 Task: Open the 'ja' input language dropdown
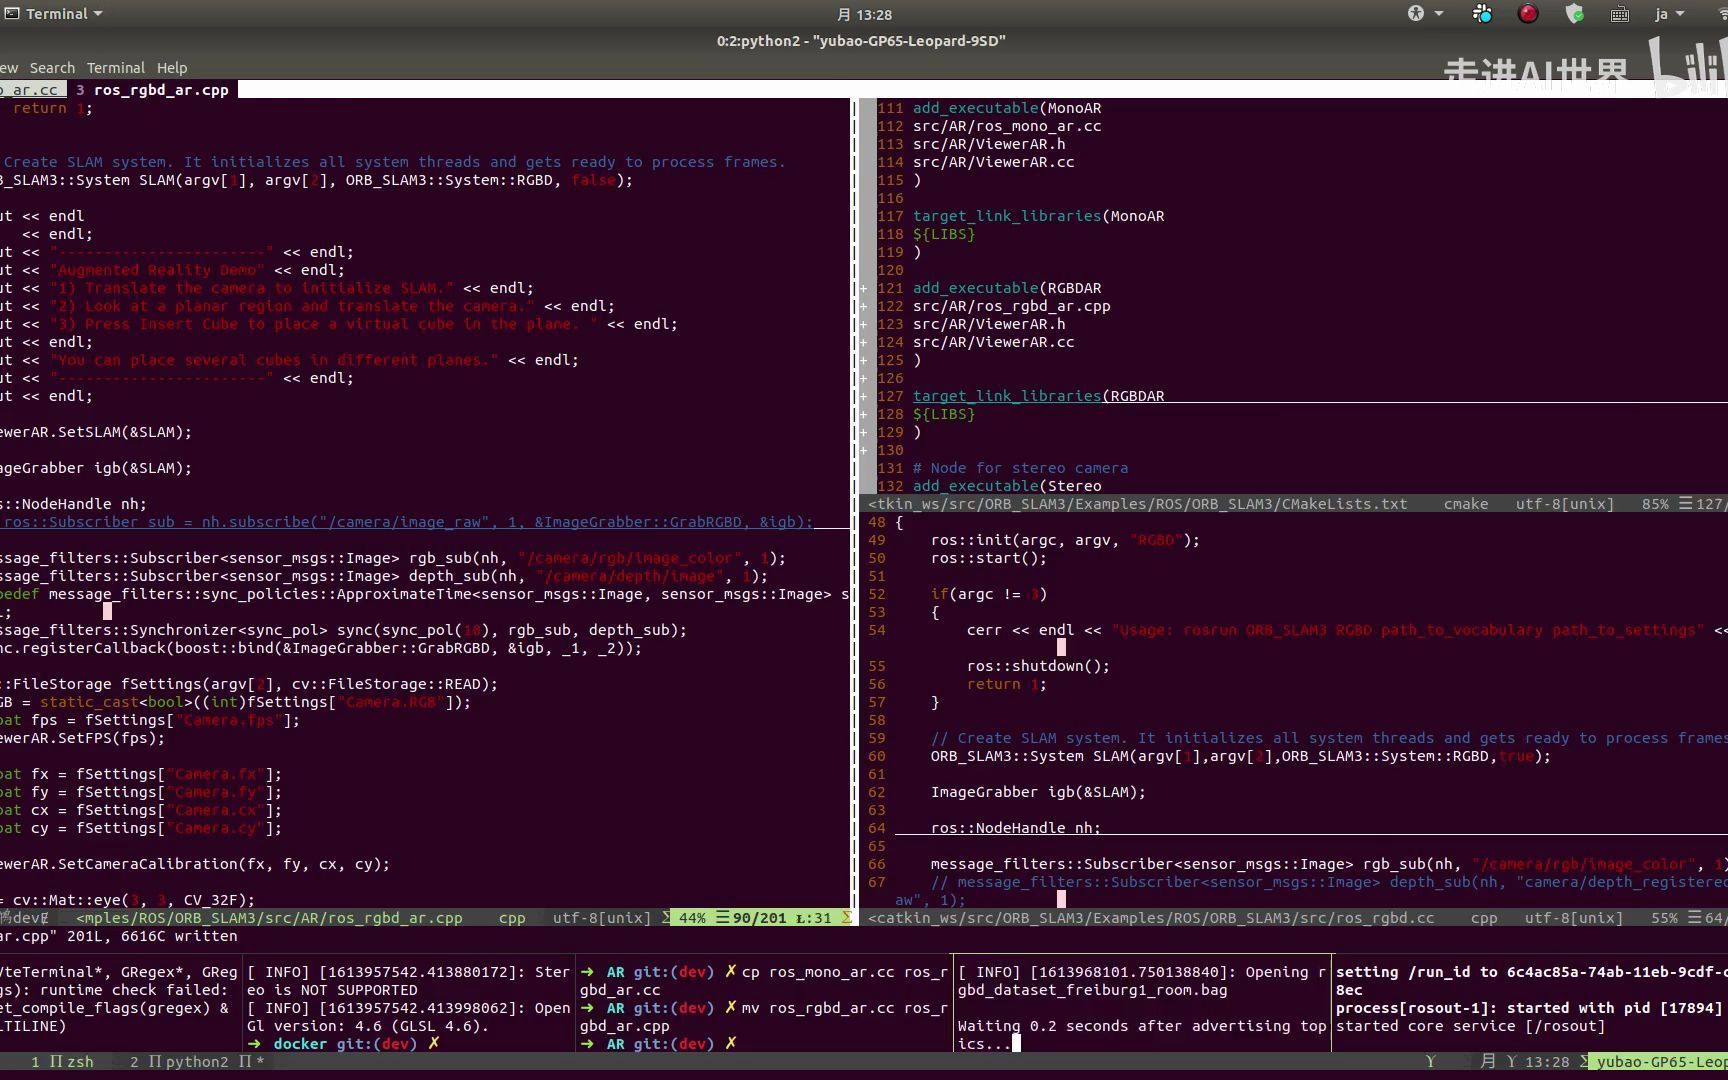click(x=1670, y=14)
